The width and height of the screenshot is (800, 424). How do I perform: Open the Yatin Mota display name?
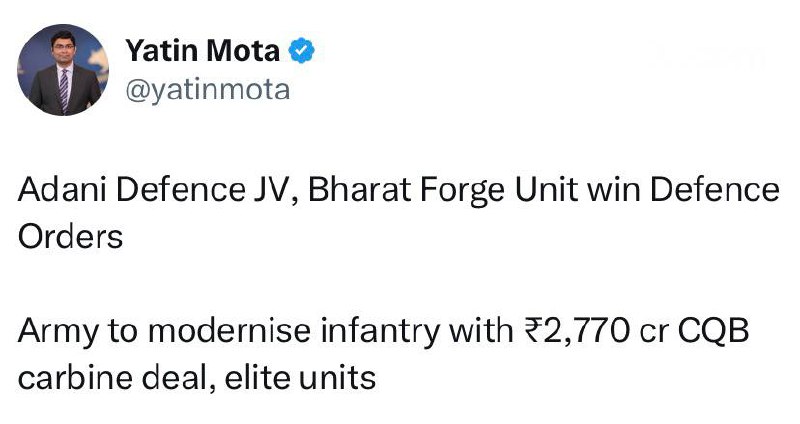(202, 52)
